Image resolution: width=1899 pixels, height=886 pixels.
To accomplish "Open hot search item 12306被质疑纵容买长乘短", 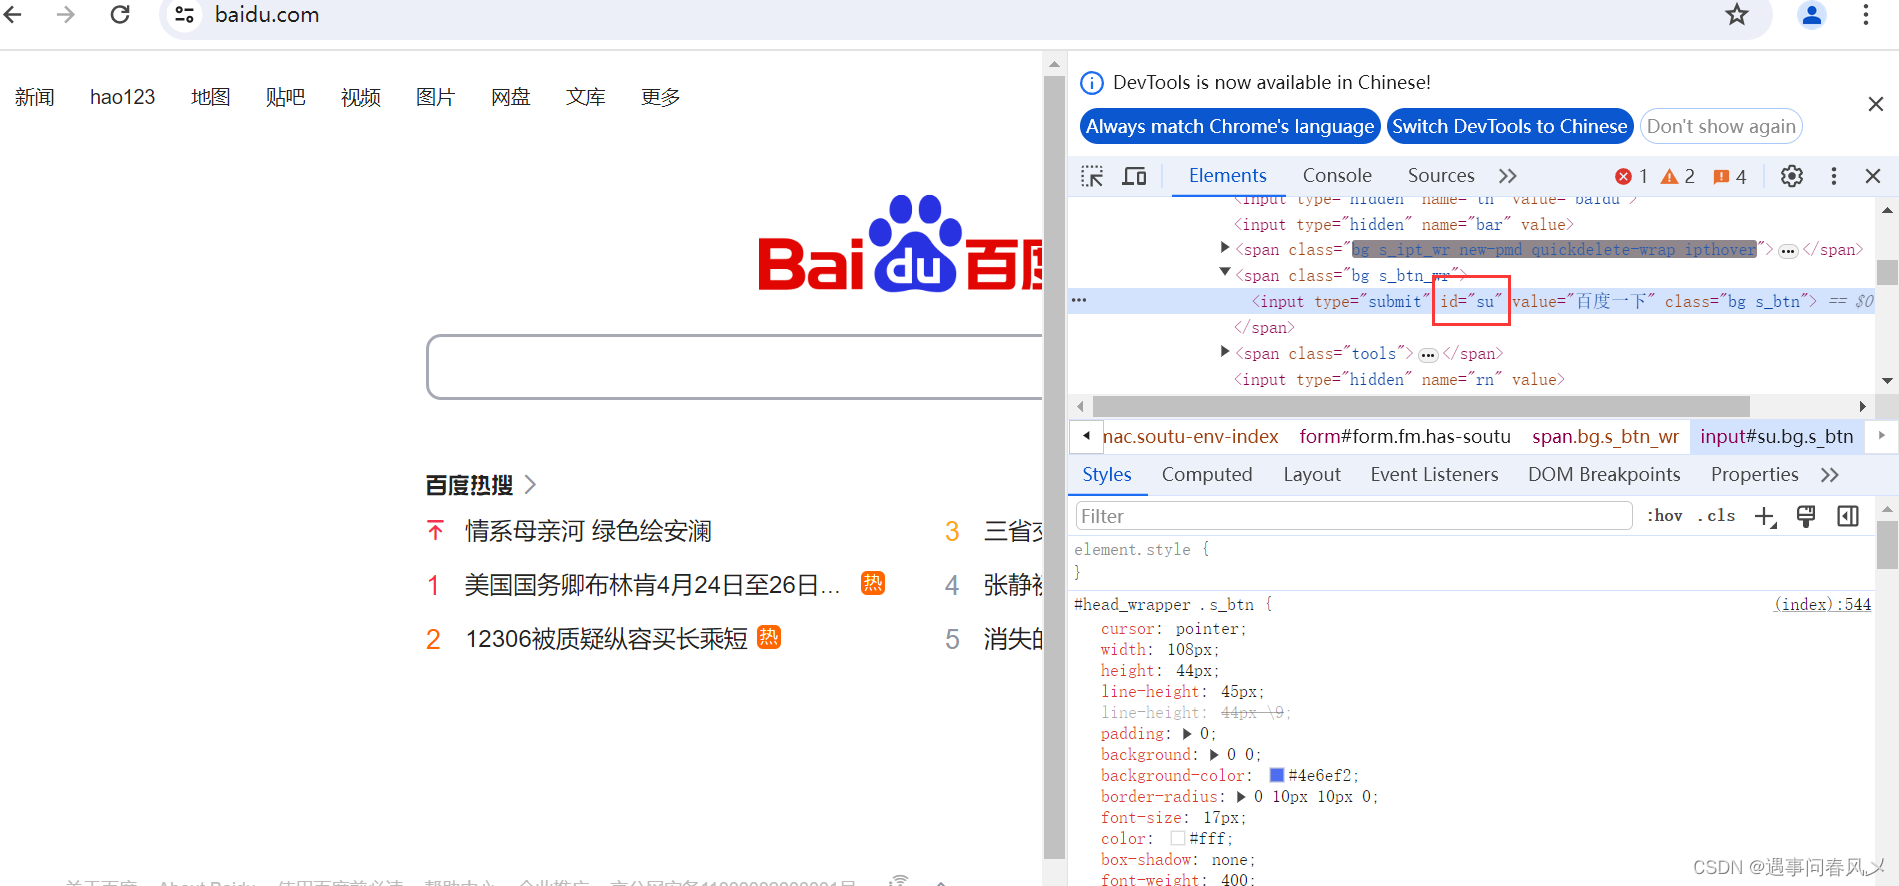I will (606, 639).
